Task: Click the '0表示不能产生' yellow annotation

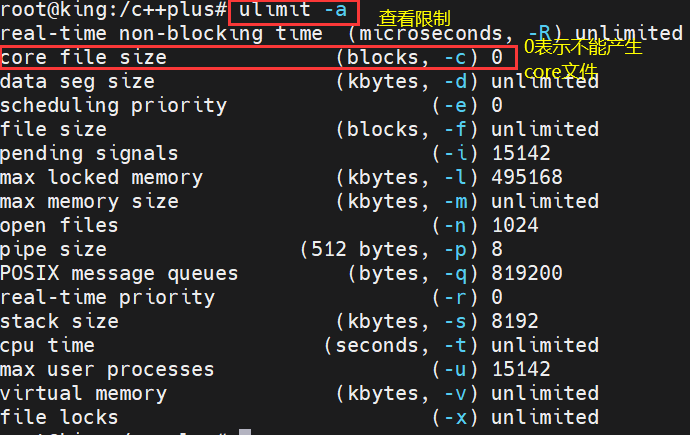Action: click(x=583, y=47)
